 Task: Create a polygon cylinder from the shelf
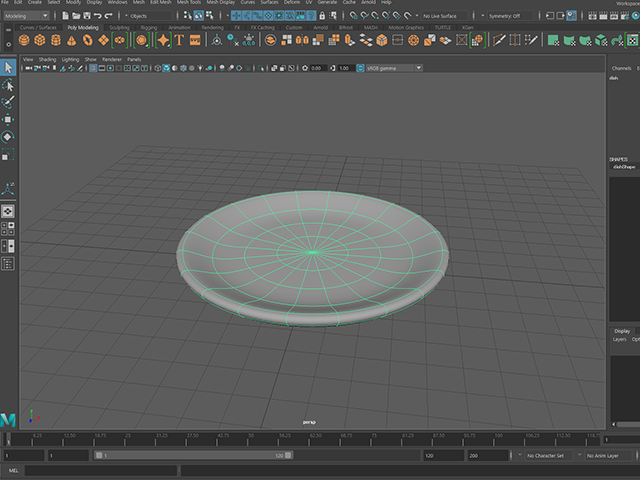click(56, 40)
